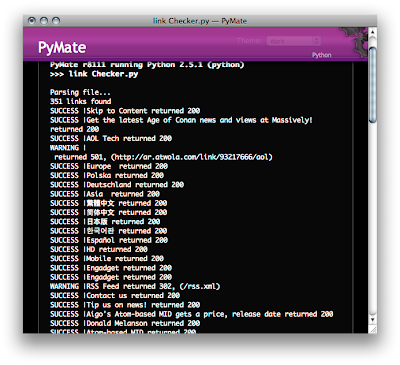Click the 'Donald Melanson returned 200' line
Image resolution: width=400 pixels, height=365 pixels.
pyautogui.click(x=125, y=323)
